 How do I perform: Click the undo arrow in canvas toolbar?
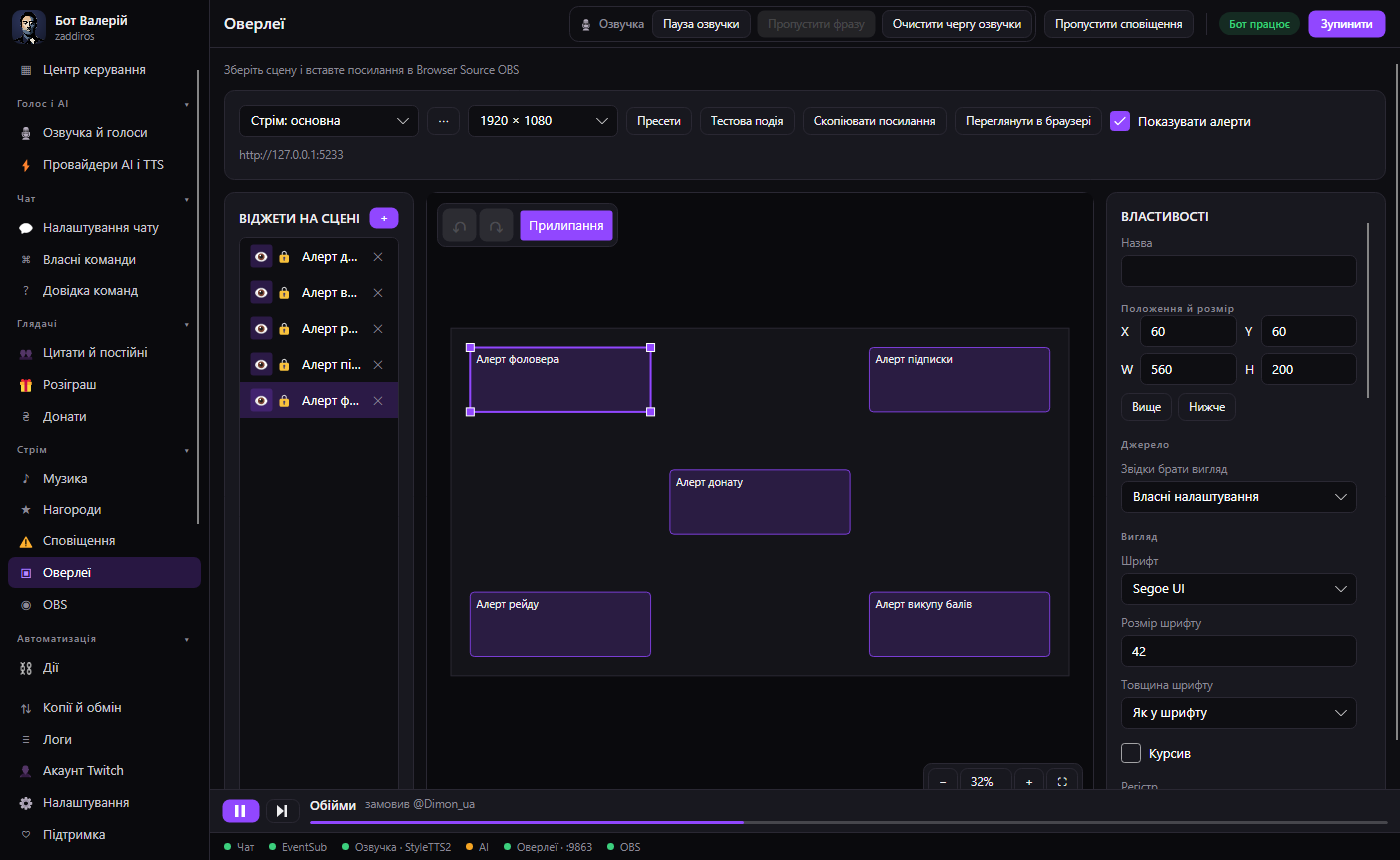460,226
